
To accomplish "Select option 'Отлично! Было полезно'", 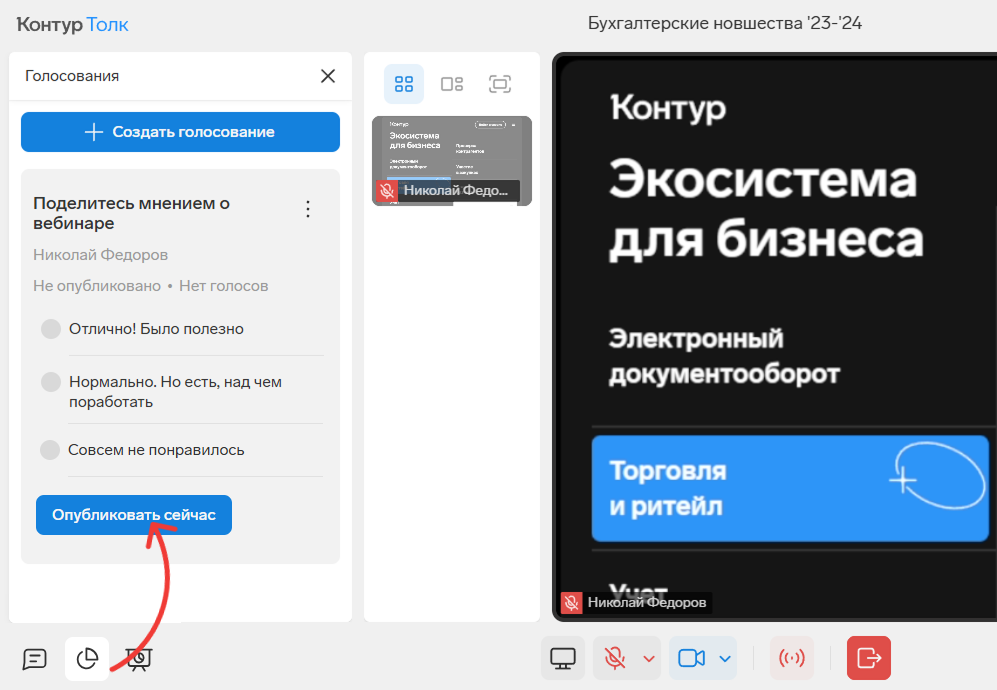I will coord(50,329).
